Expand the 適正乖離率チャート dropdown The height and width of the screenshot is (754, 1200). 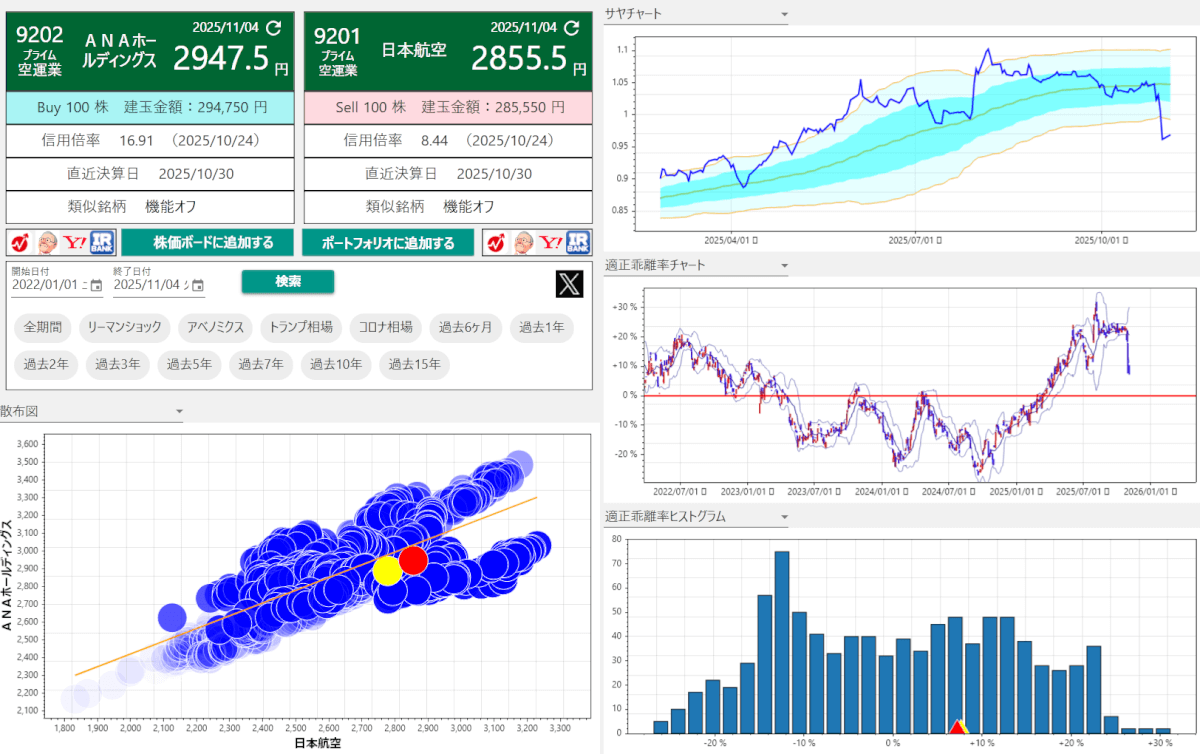click(784, 267)
